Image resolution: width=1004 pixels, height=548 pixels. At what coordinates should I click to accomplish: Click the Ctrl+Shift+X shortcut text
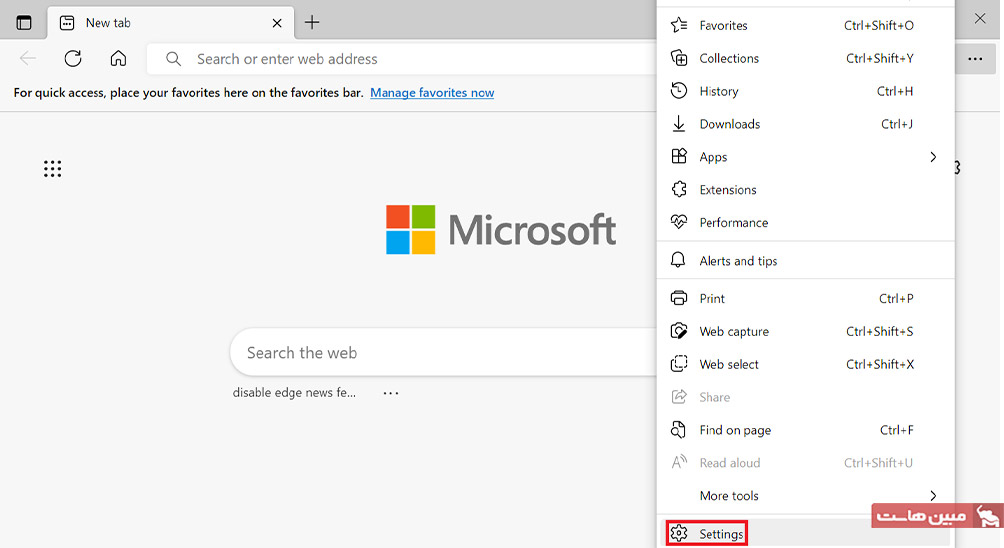pos(880,364)
